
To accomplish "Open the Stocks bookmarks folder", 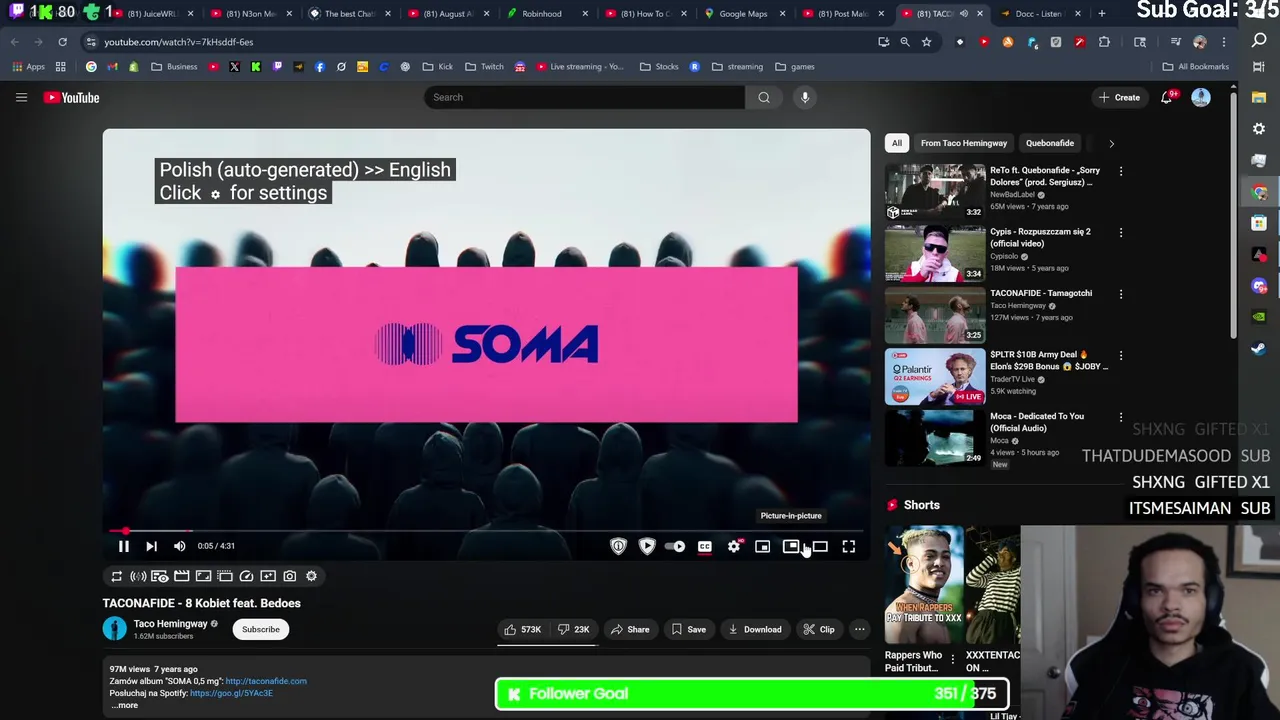I will [659, 66].
